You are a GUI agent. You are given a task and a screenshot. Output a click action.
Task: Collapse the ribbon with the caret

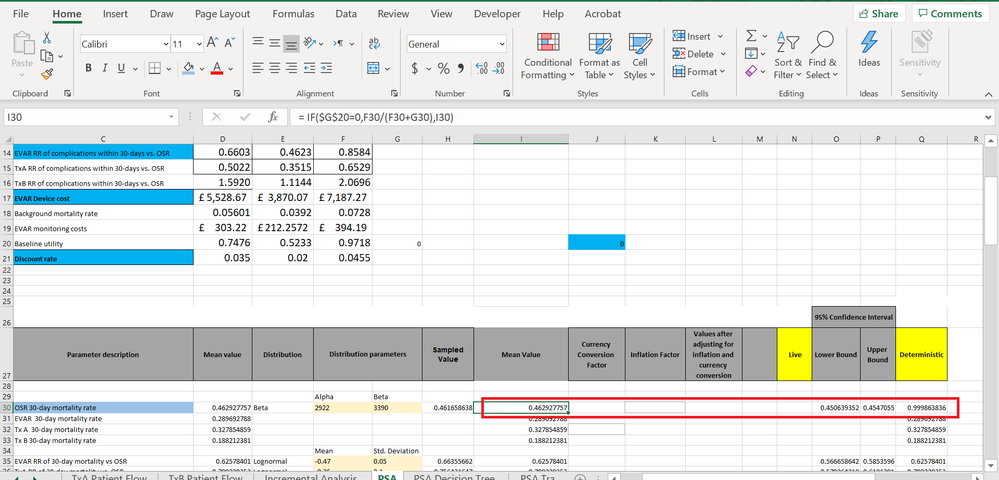(x=988, y=94)
